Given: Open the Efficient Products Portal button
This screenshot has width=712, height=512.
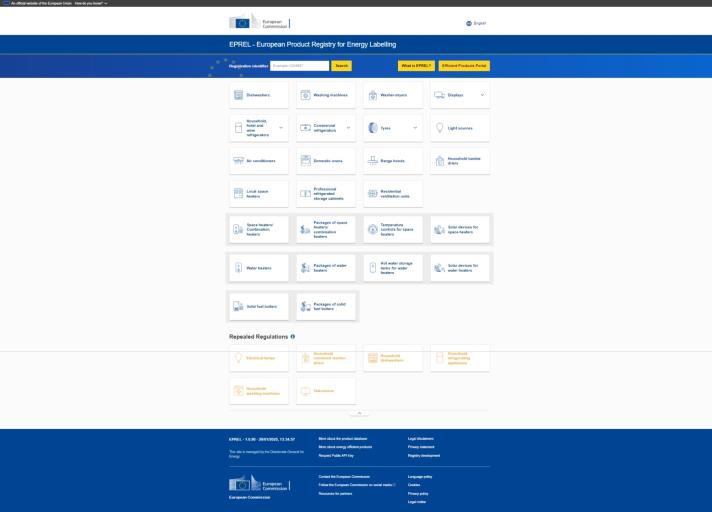Looking at the screenshot, I should 464,66.
